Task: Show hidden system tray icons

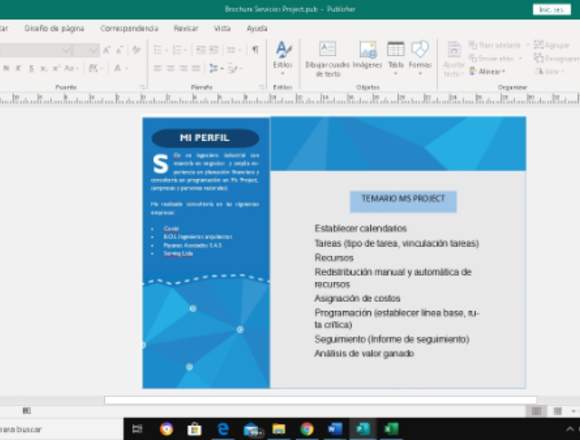Action: (x=570, y=429)
